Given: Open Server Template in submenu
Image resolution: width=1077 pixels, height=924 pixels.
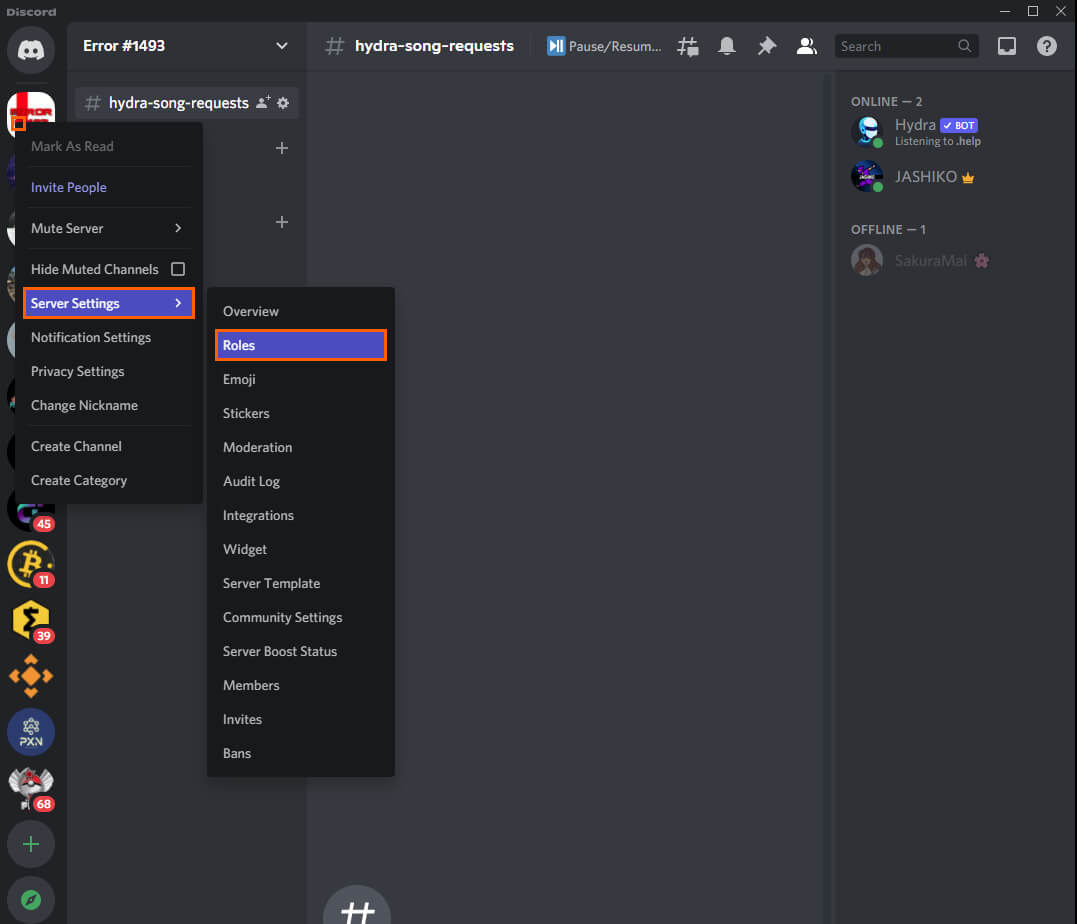Looking at the screenshot, I should [x=301, y=583].
